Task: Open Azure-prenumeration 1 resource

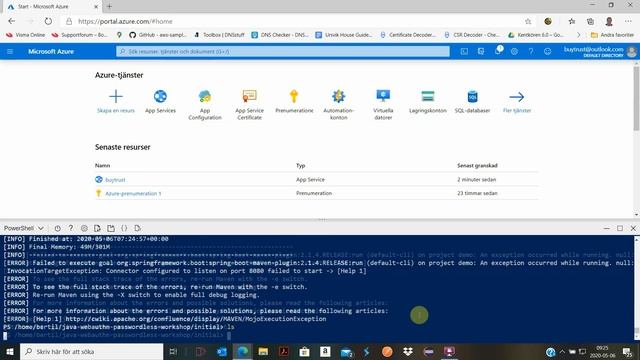Action: (x=133, y=193)
